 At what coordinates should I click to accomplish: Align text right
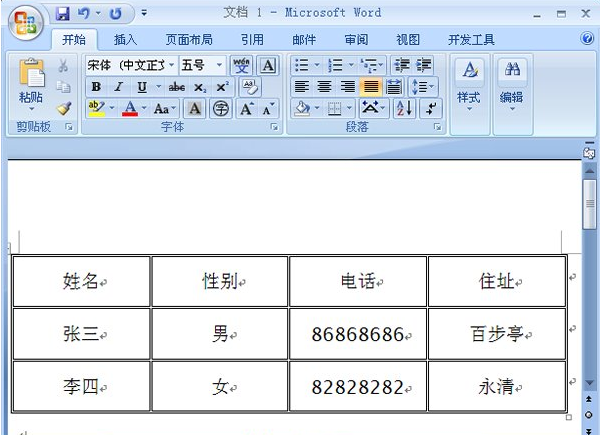tap(348, 87)
